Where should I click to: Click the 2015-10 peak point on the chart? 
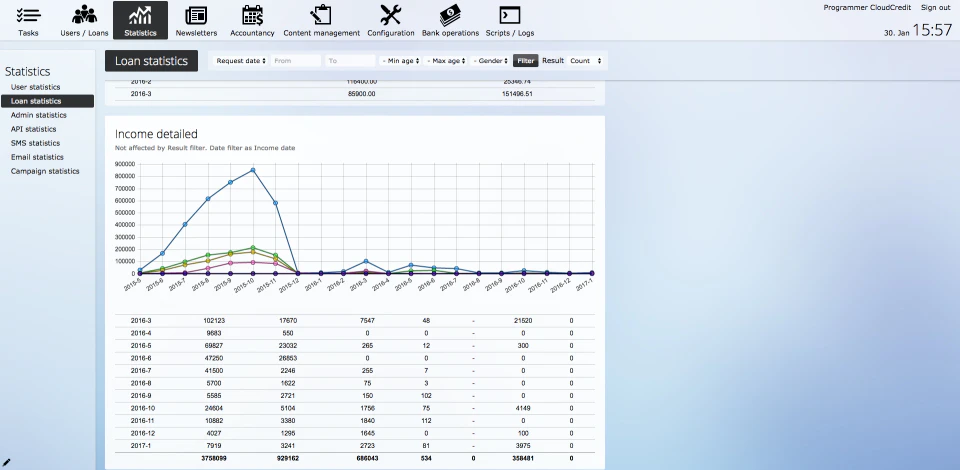coord(253,170)
